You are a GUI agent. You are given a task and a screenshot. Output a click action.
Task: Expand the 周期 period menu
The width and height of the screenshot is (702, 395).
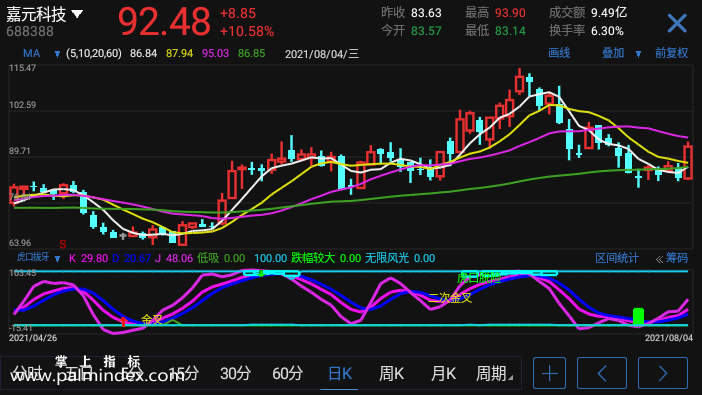494,373
